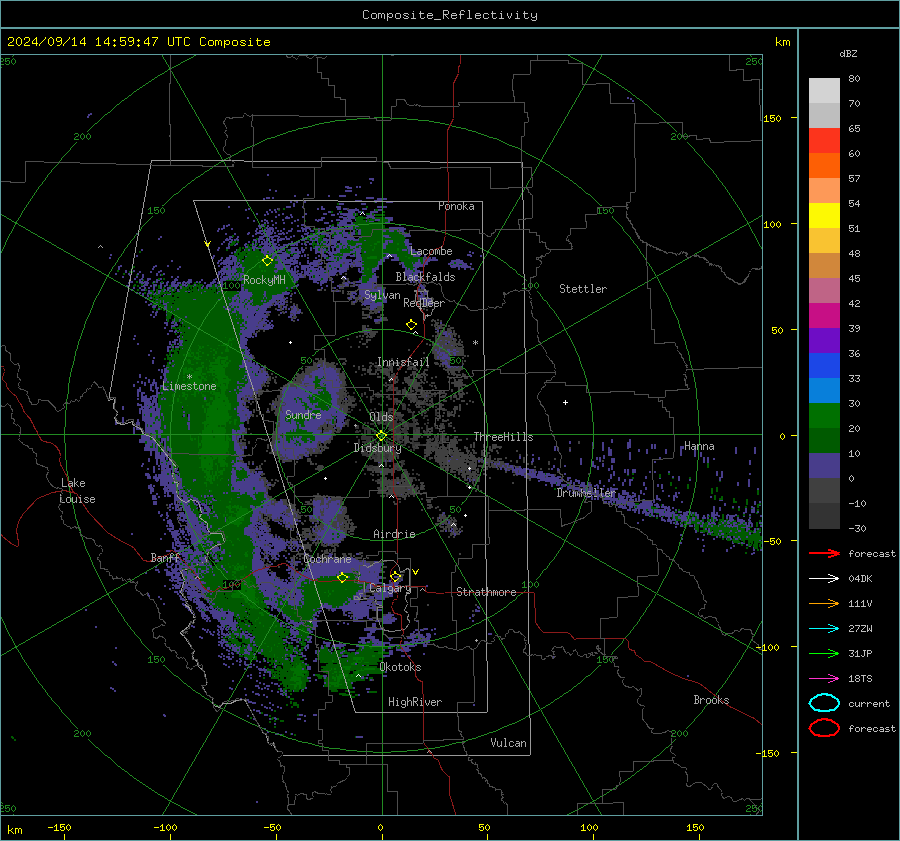
Task: Click the Sylvan map label
Action: pyautogui.click(x=382, y=295)
